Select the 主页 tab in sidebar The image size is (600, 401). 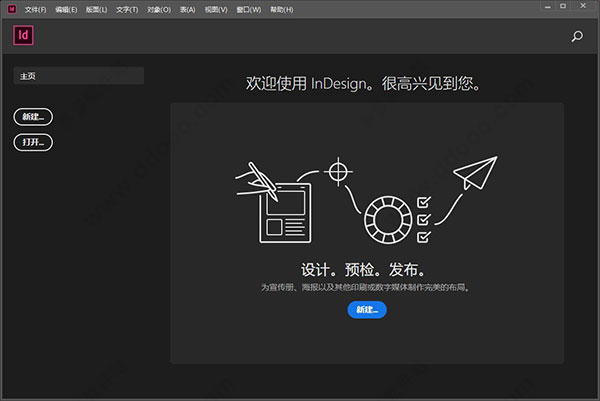coord(79,76)
